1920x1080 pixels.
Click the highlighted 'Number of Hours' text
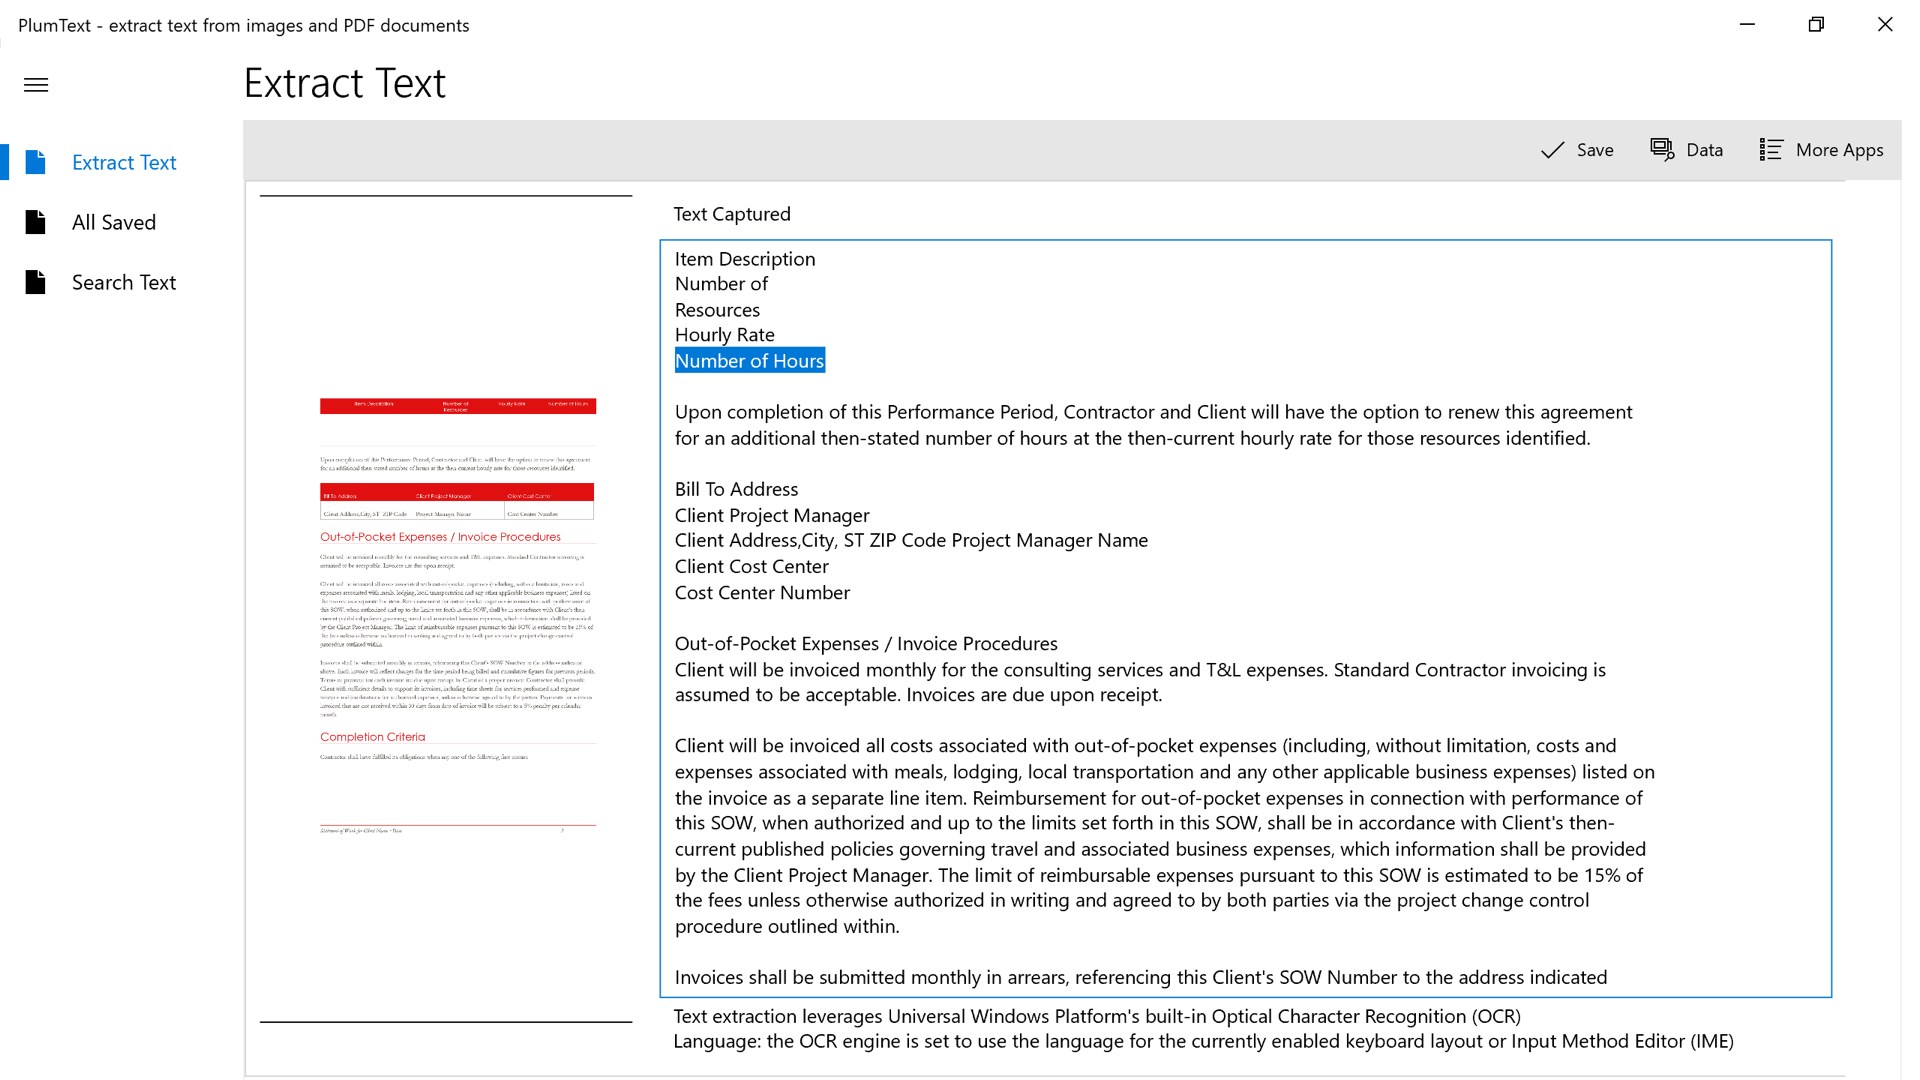(749, 361)
